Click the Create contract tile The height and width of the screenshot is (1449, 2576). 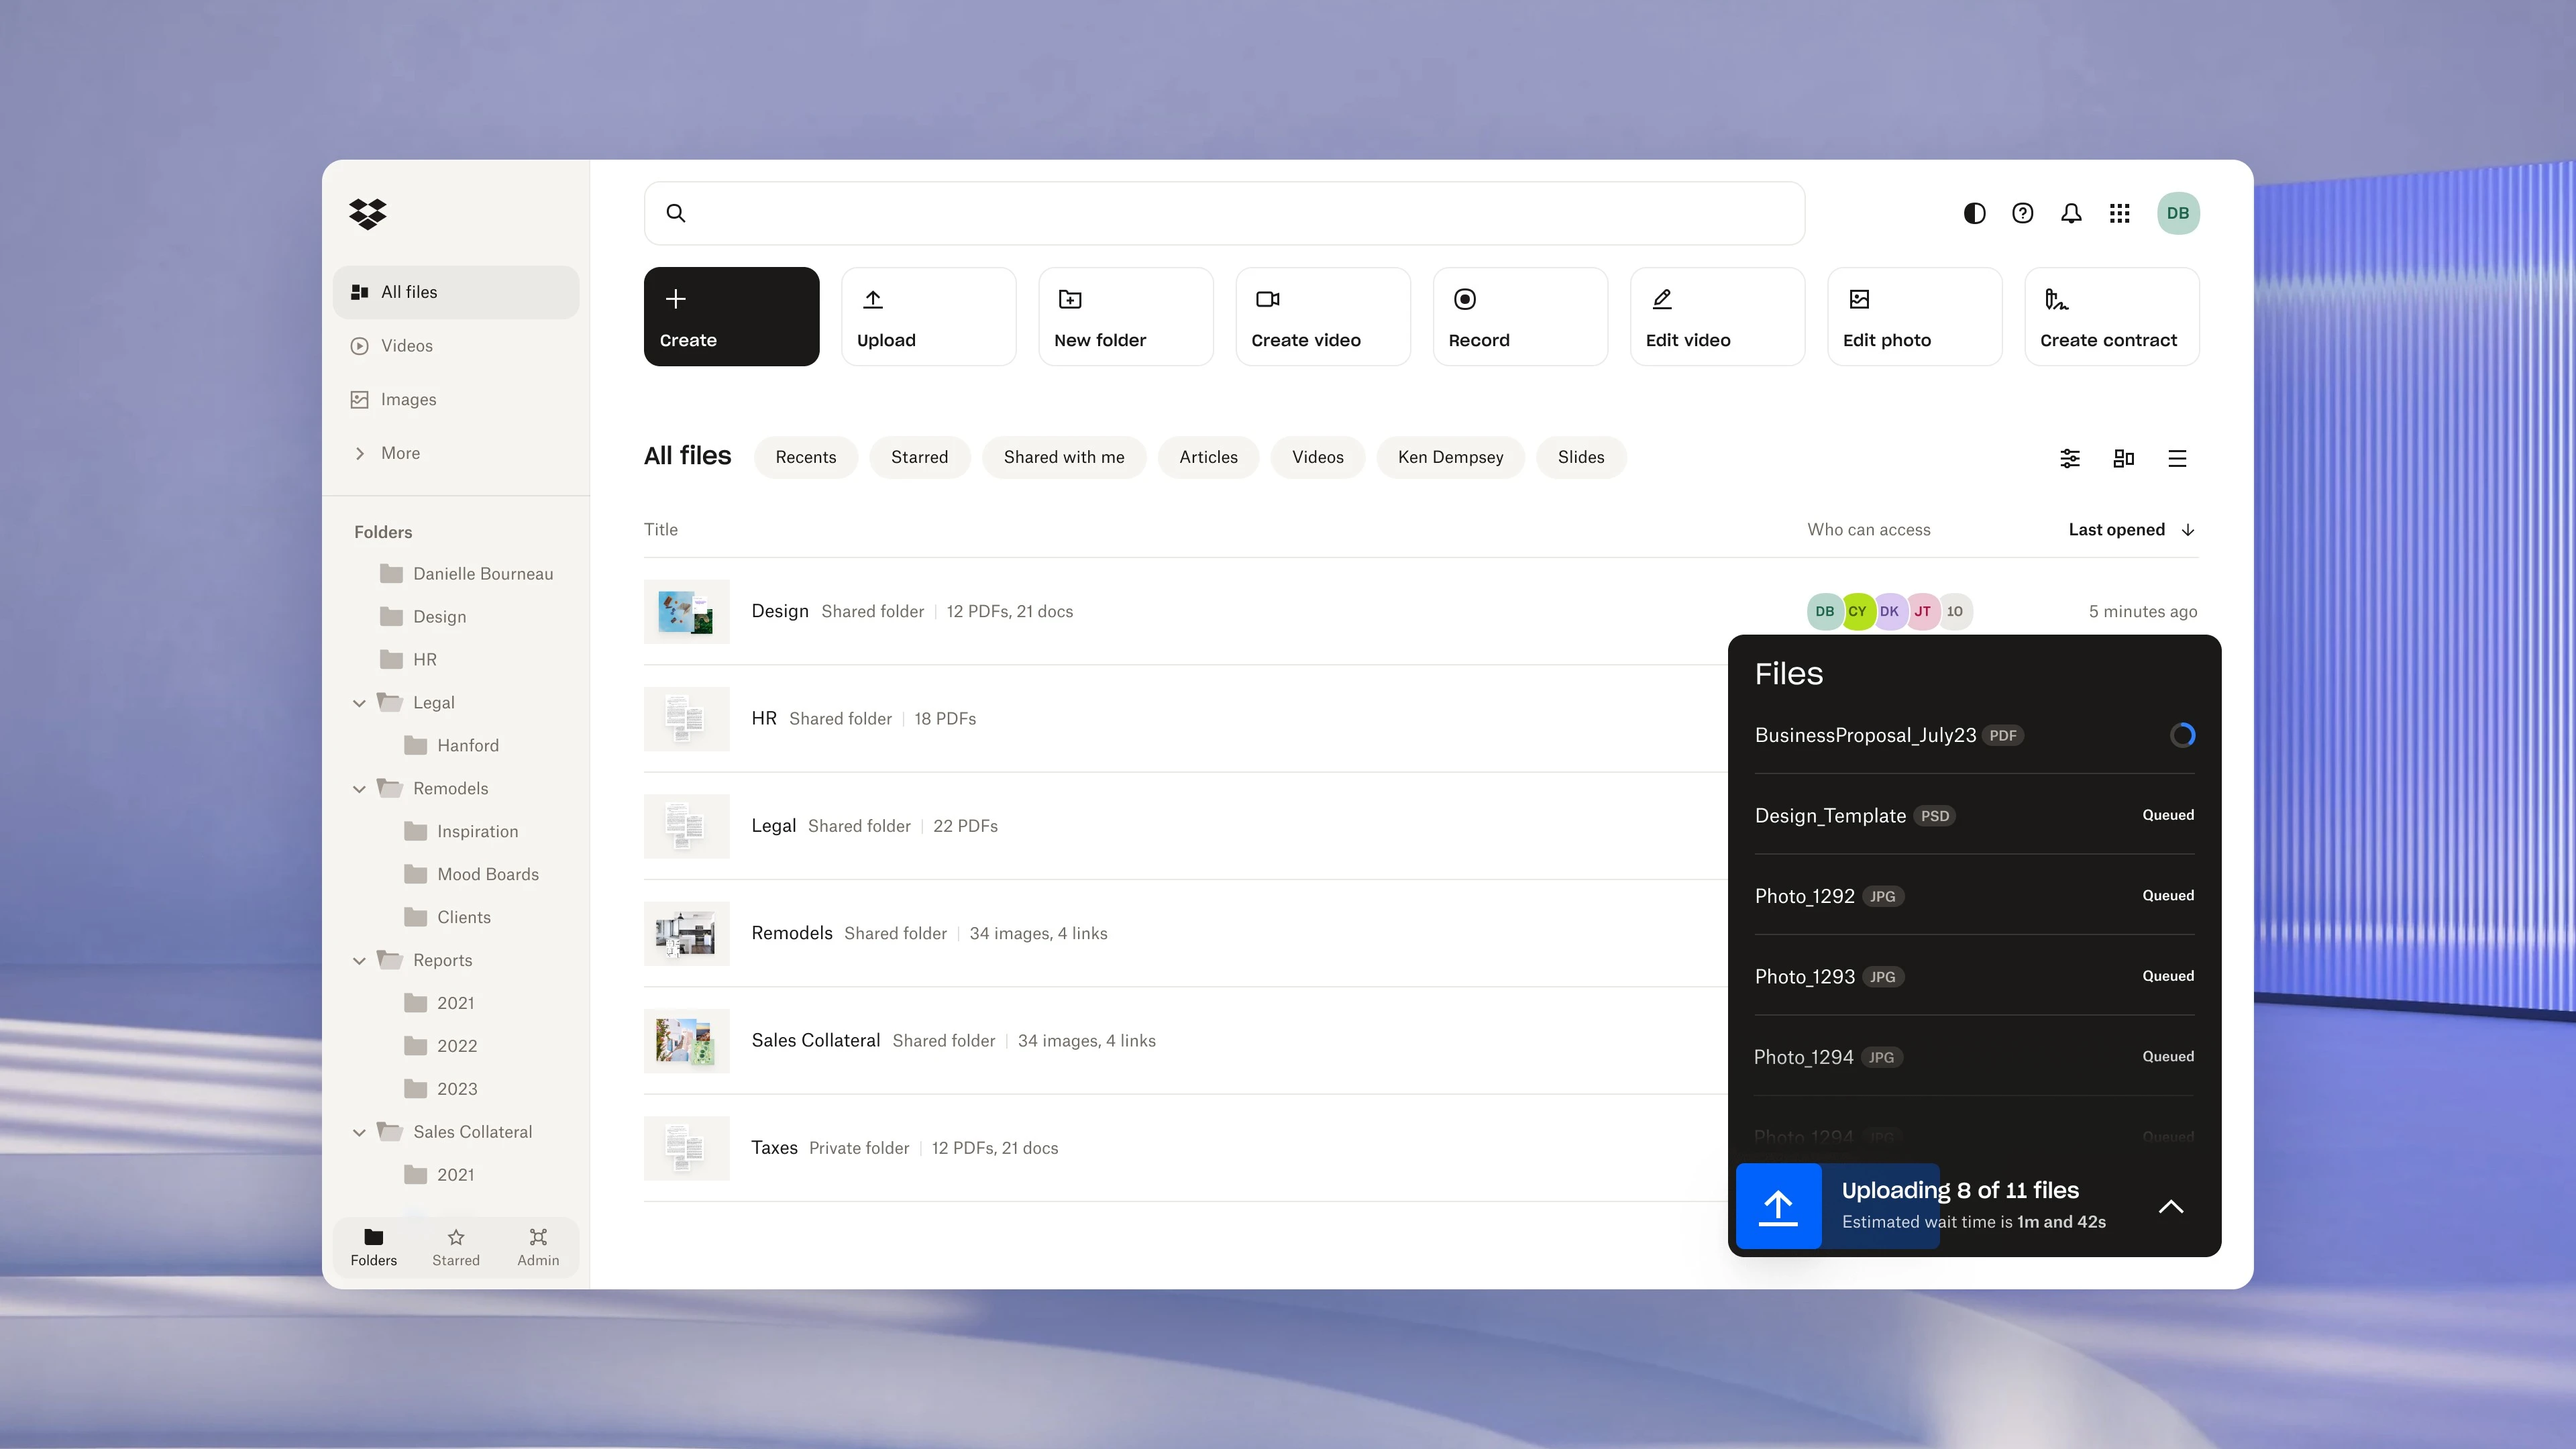coord(2111,316)
